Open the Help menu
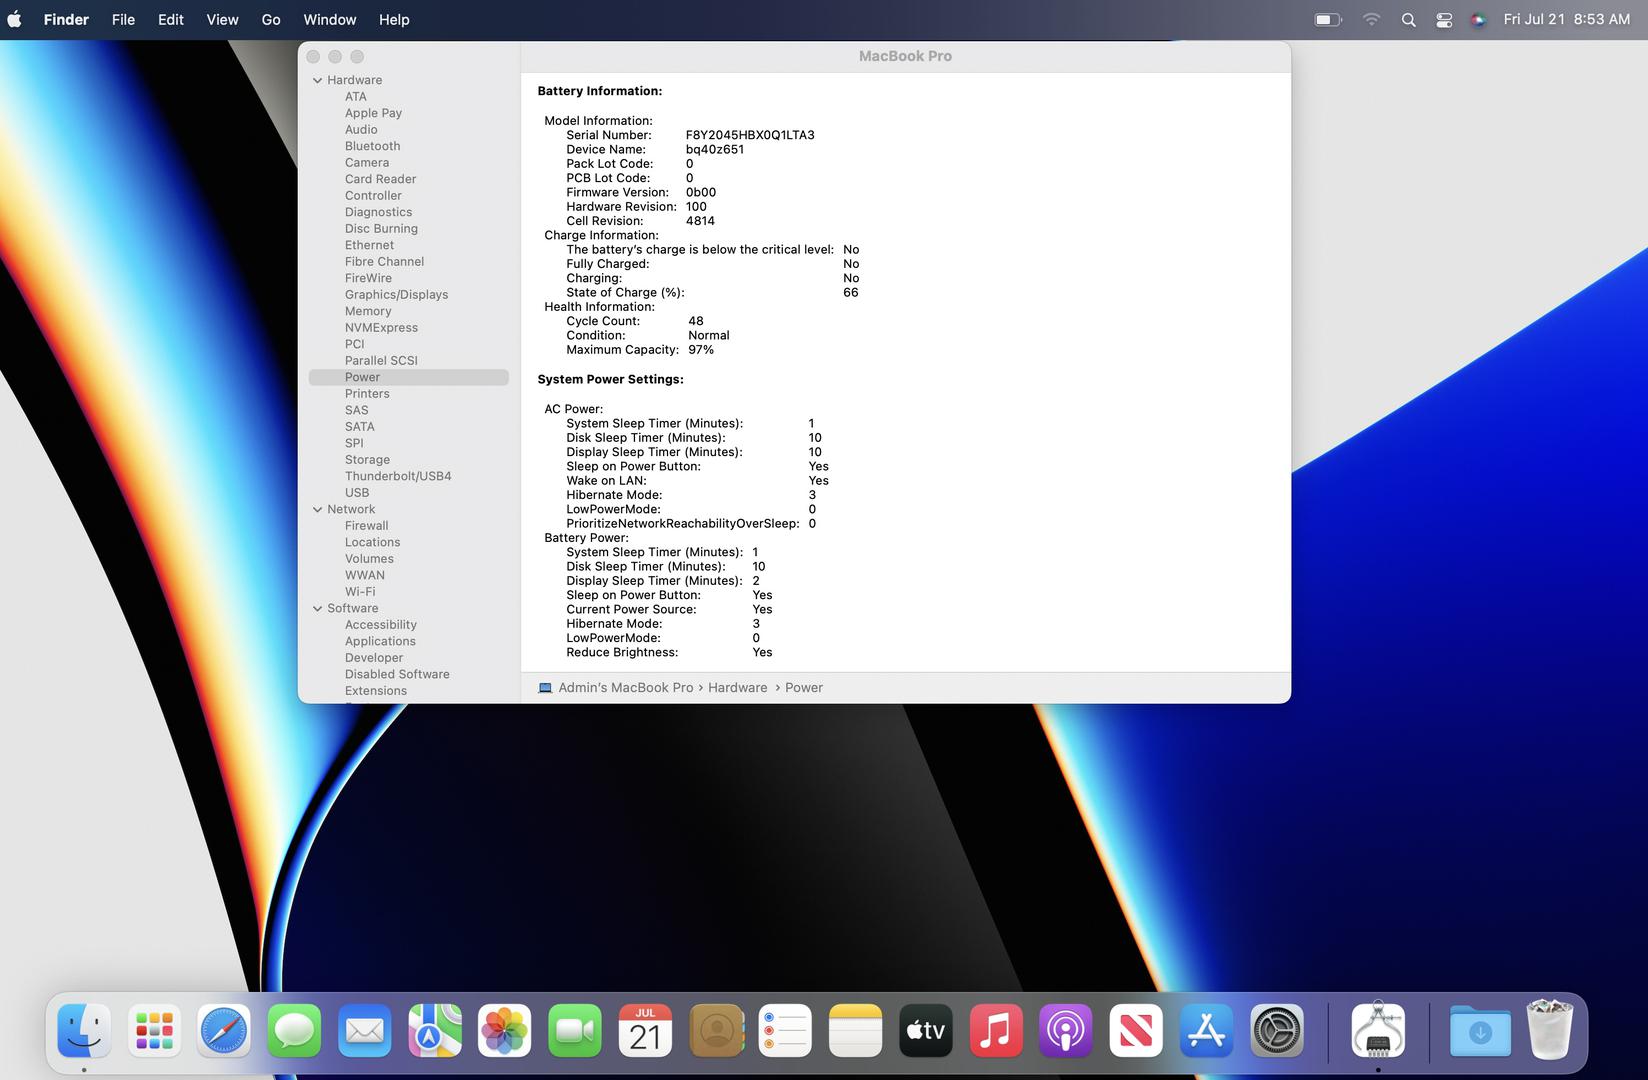 (x=394, y=19)
